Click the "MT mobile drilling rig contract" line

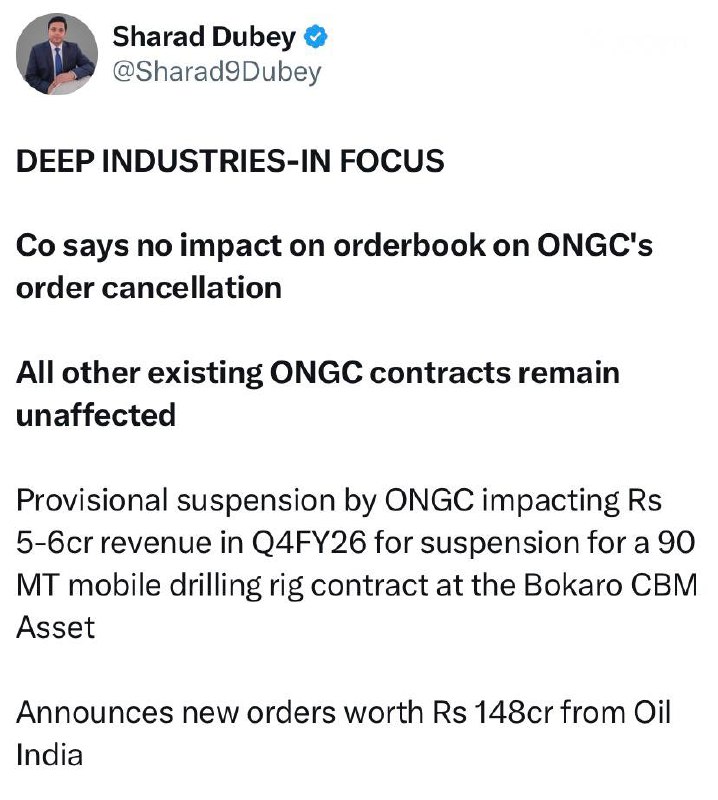(x=250, y=585)
